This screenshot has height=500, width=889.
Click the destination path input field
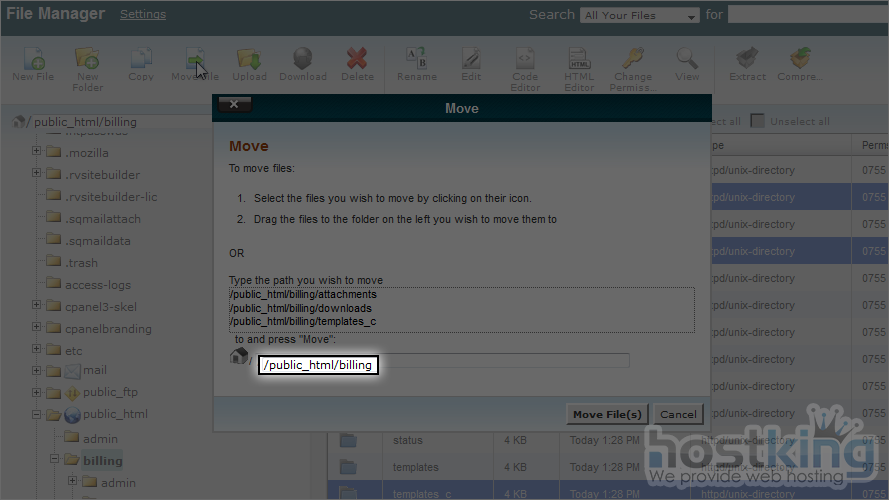[443, 360]
